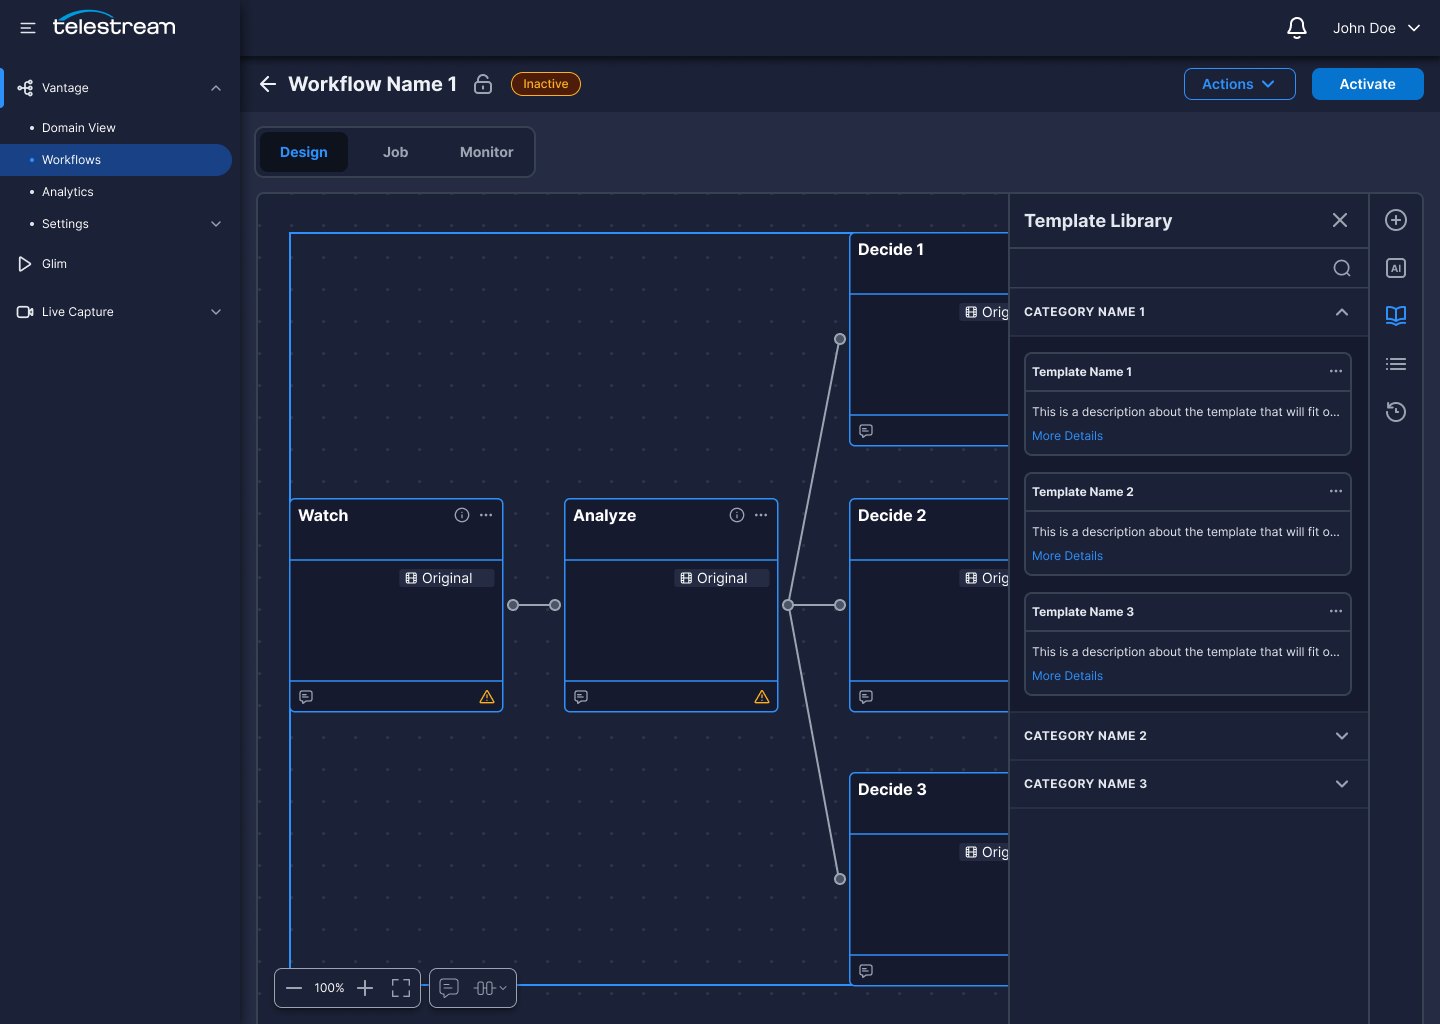This screenshot has width=1440, height=1024.
Task: Open the more options on Analyze node
Action: coord(761,515)
